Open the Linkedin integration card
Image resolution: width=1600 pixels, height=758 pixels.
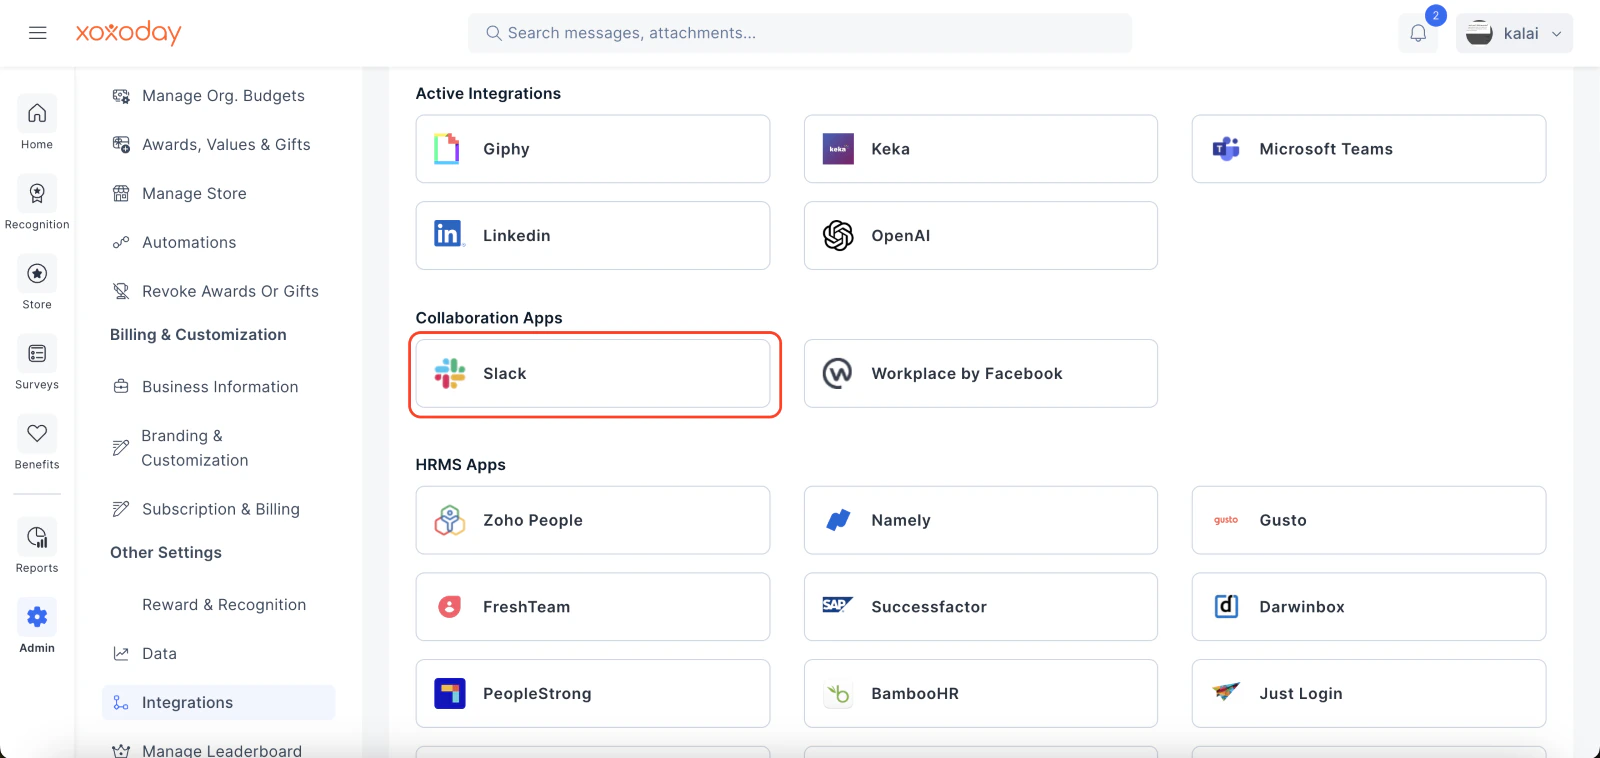click(593, 236)
